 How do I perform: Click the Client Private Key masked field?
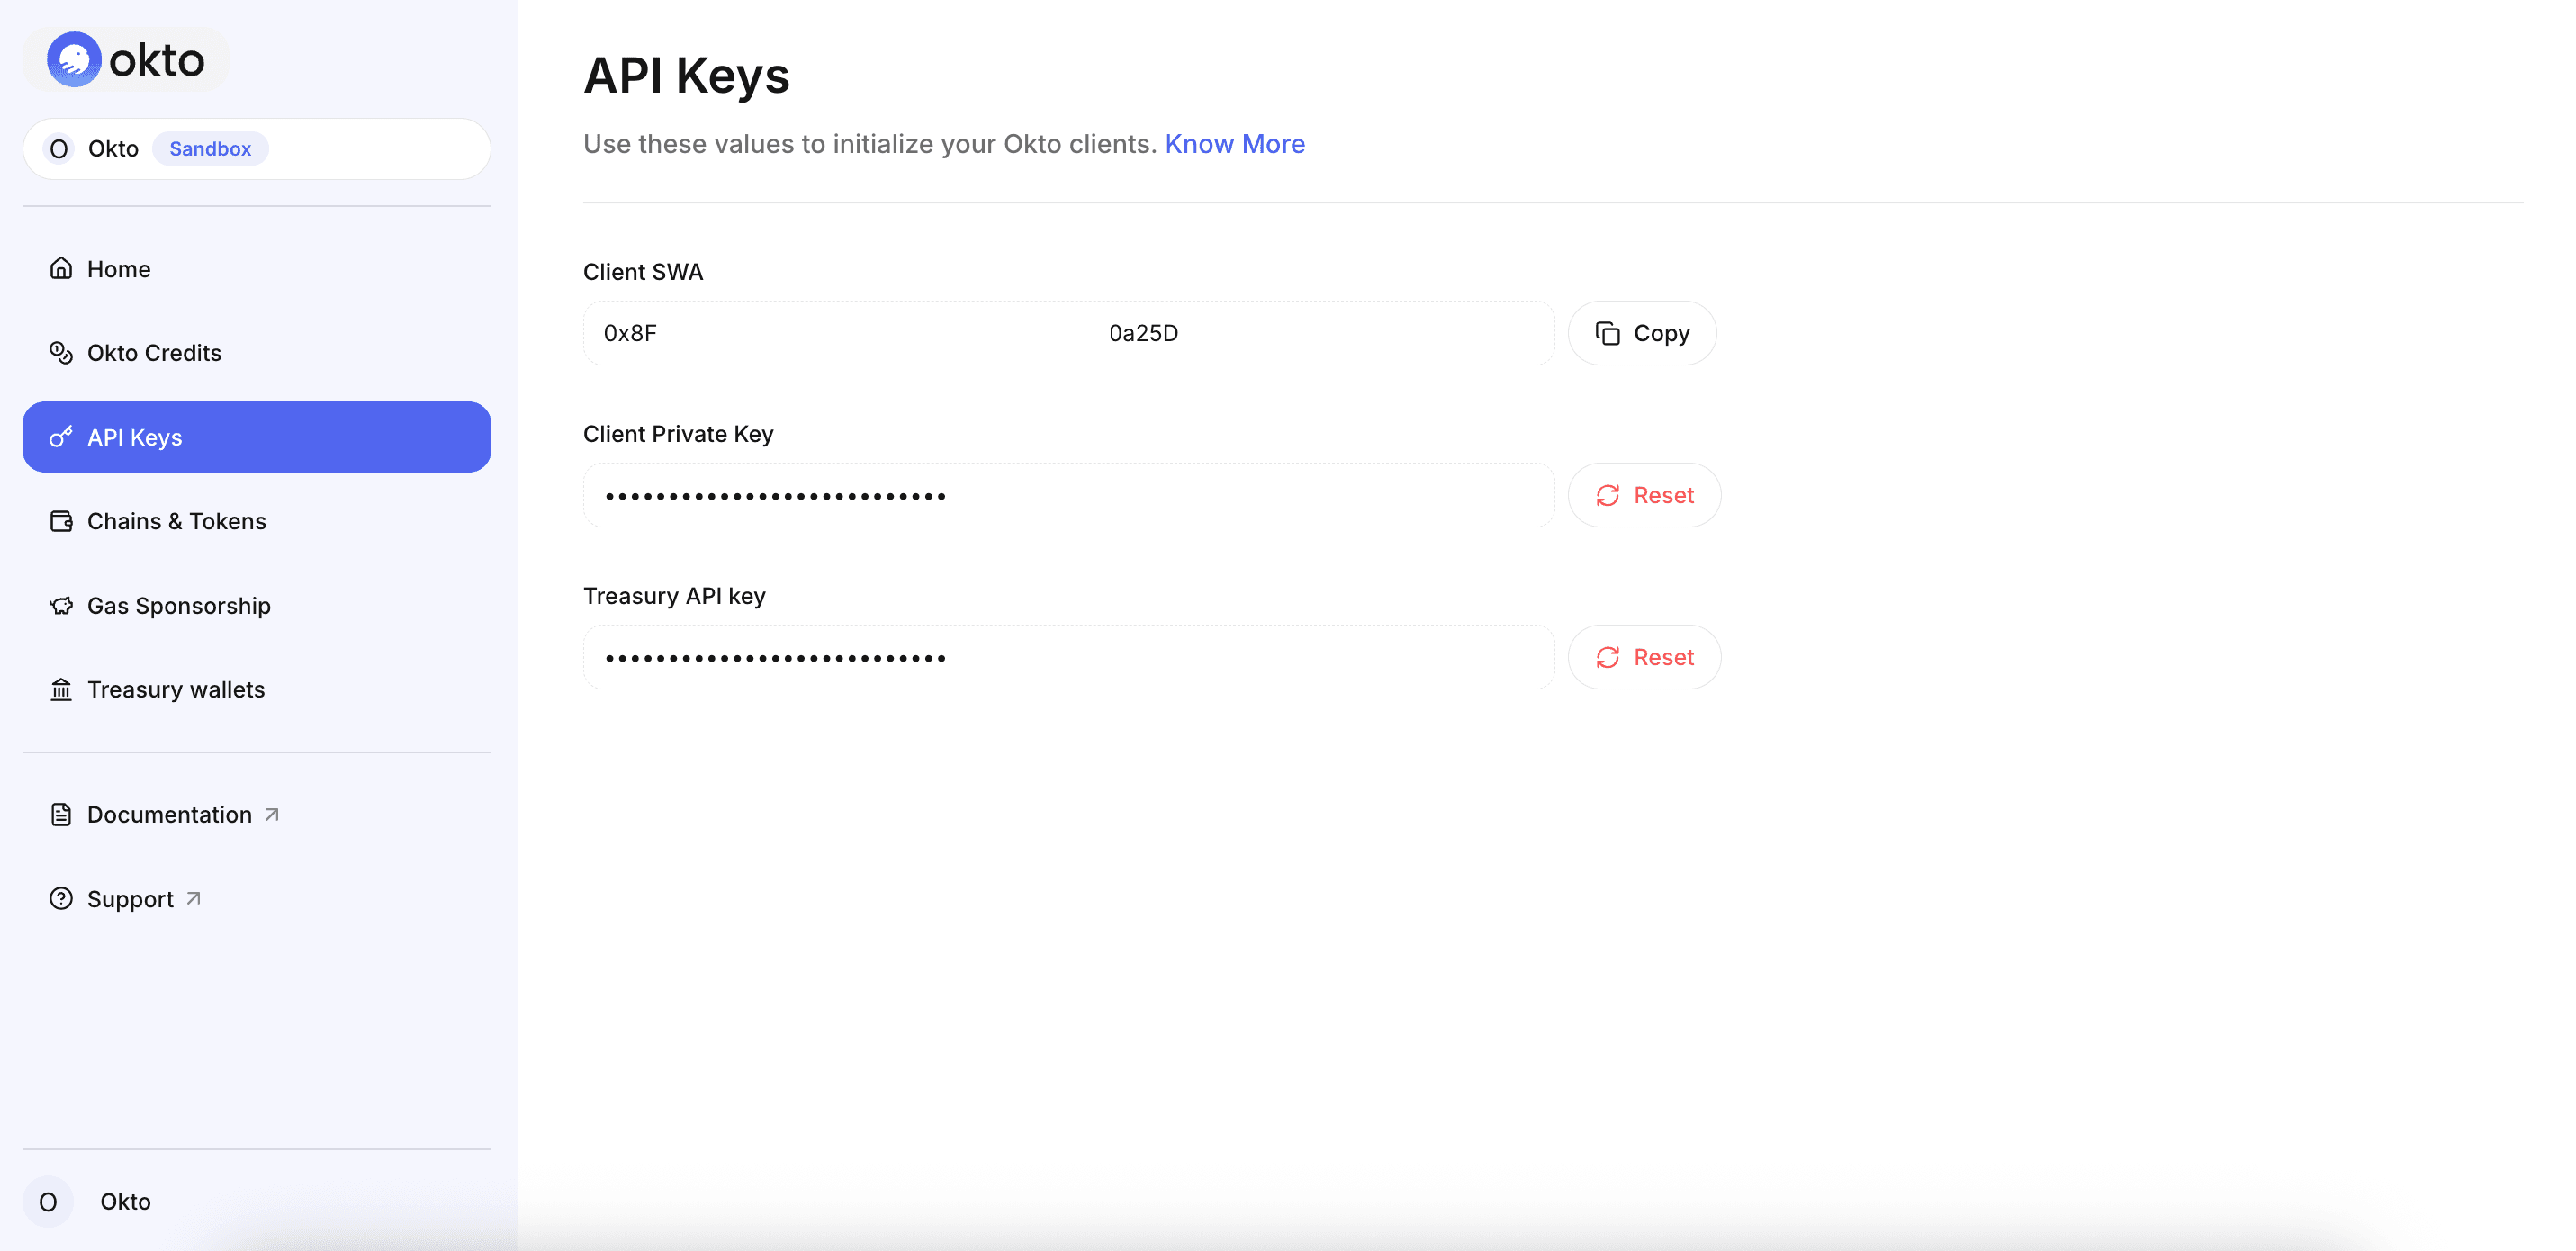pos(1068,495)
